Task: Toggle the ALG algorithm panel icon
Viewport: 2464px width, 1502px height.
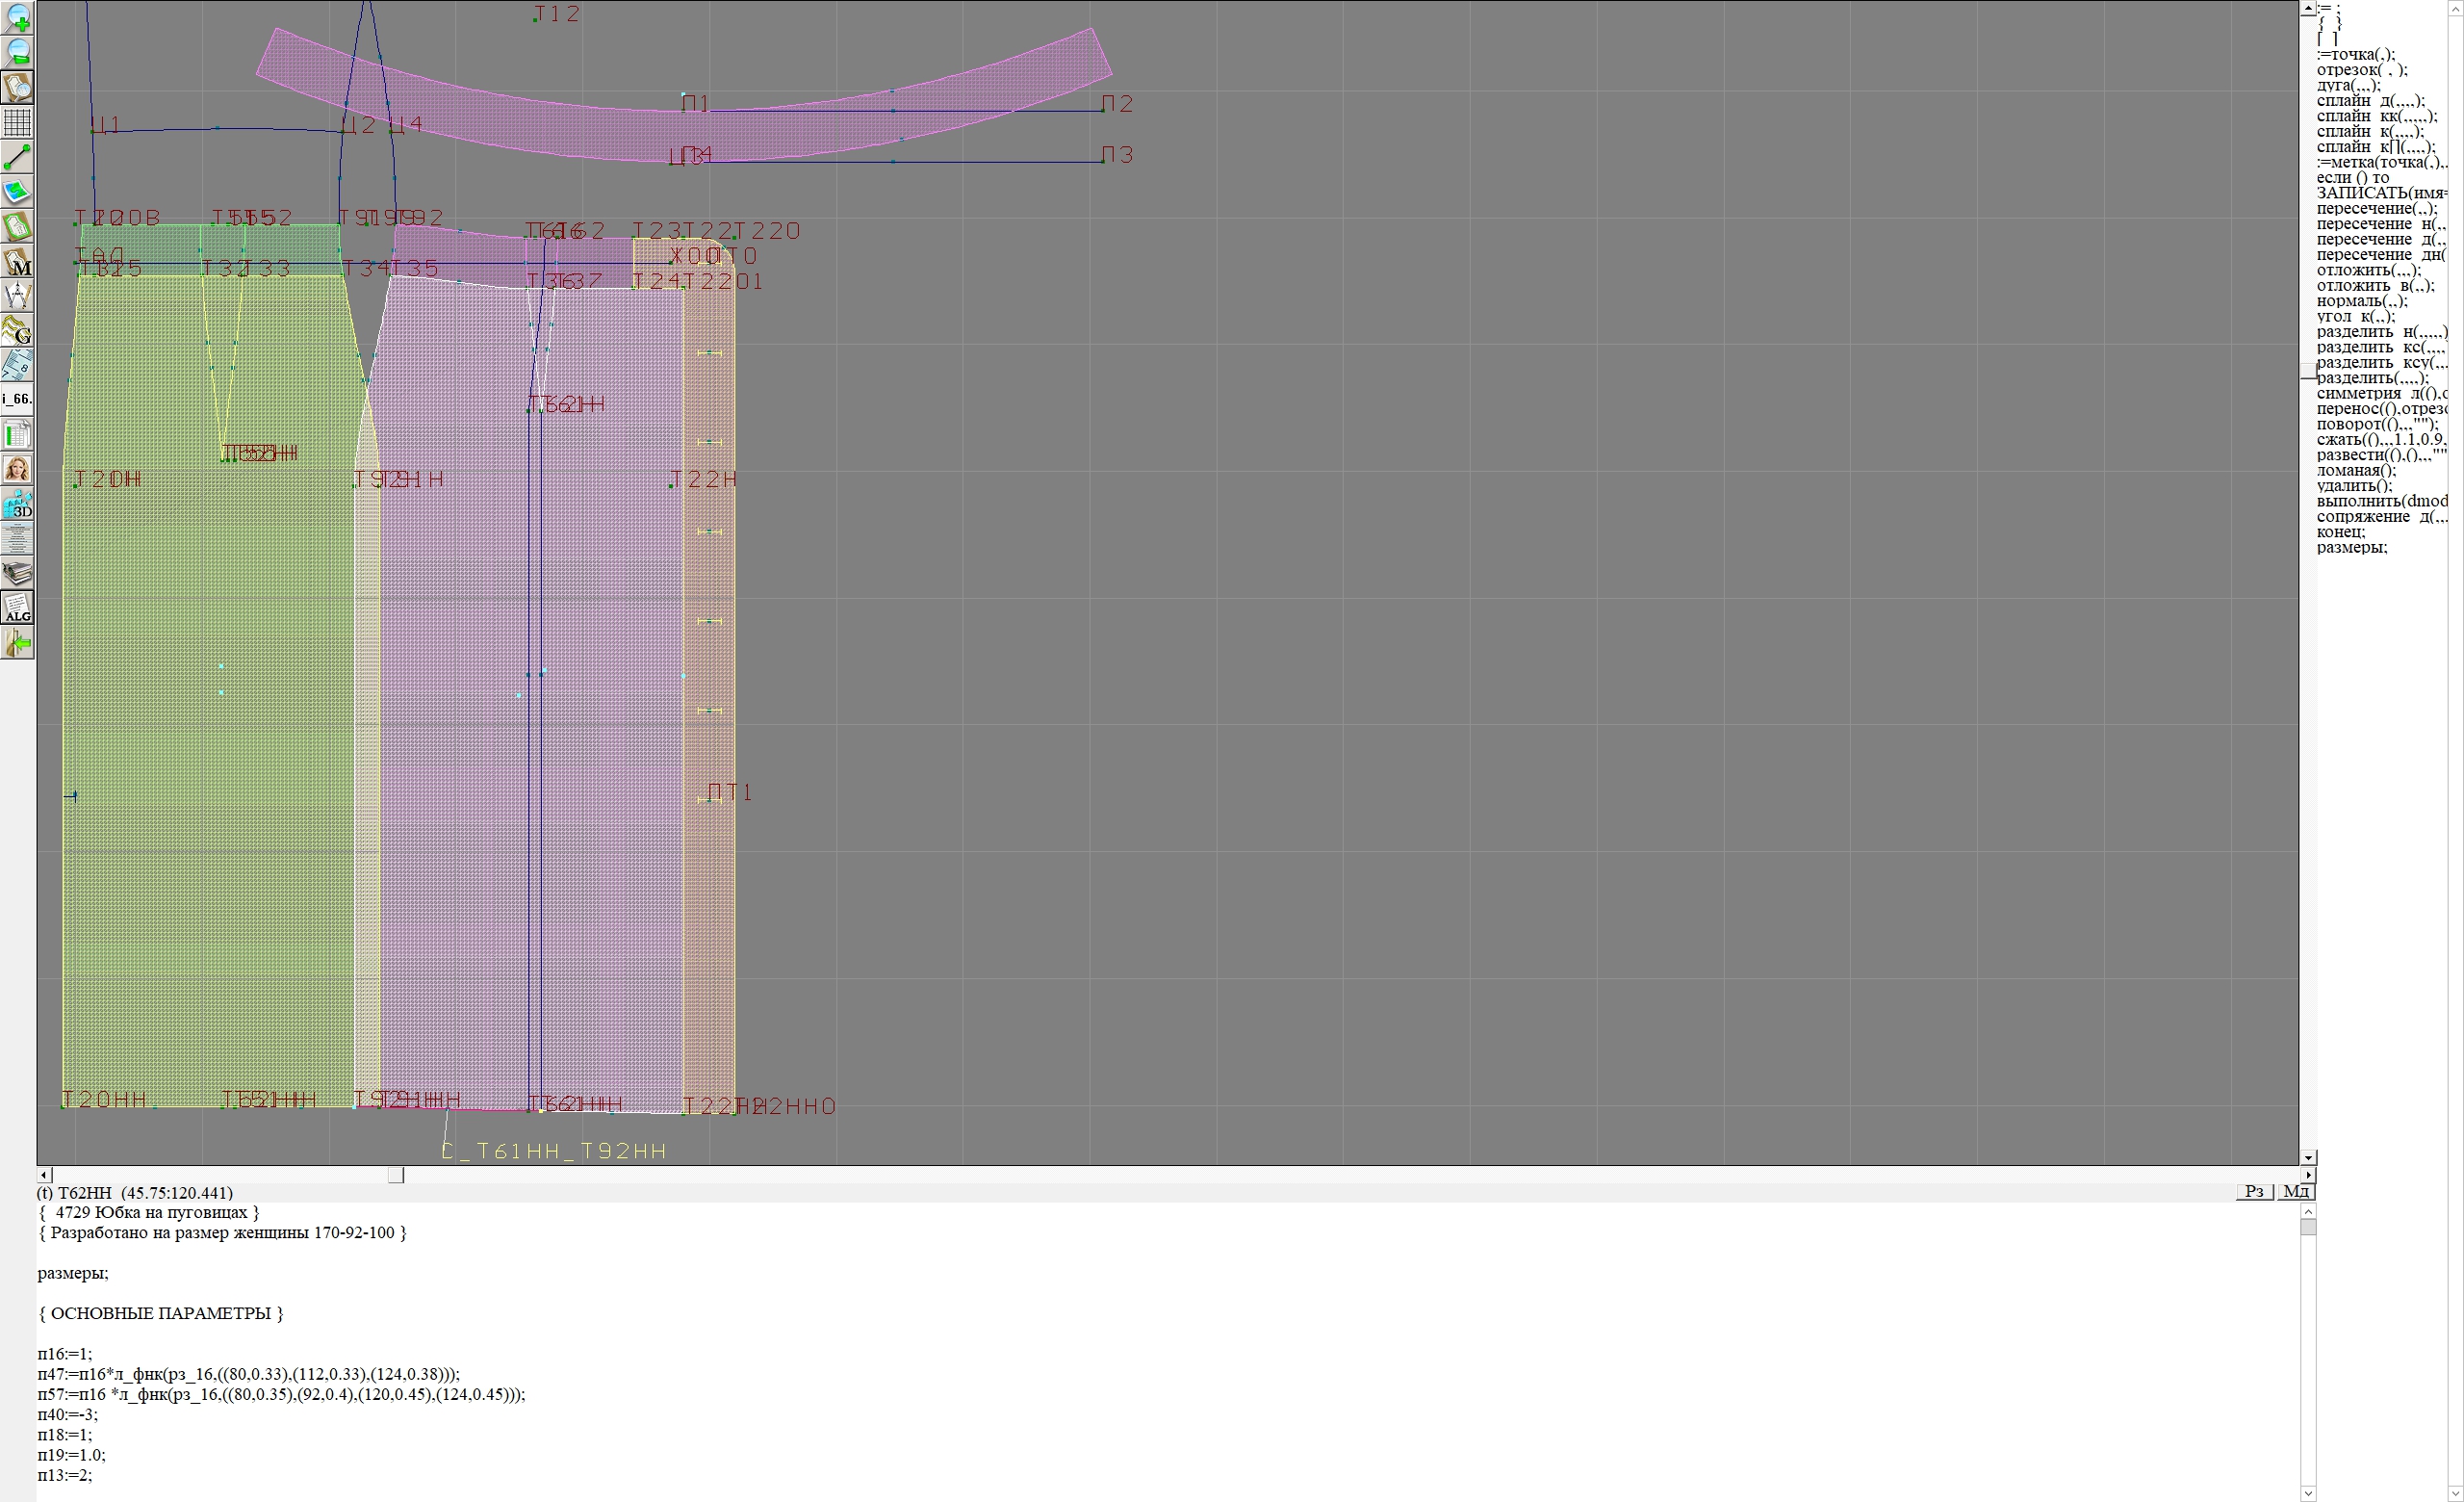Action: 17,608
